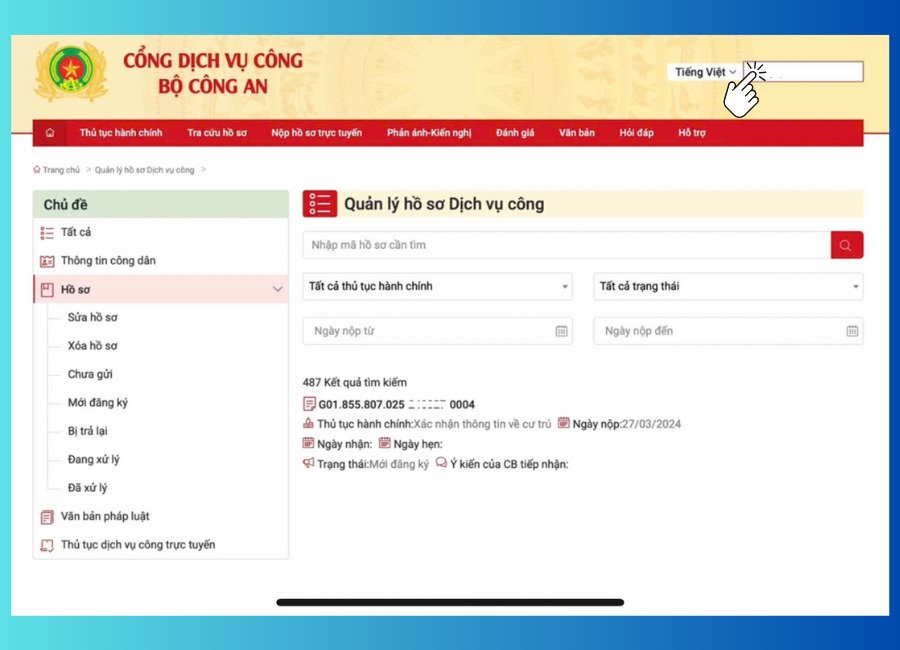Click Cổng Dịch Vụ Công Bộ Công An title
This screenshot has width=900, height=650.
[x=213, y=73]
